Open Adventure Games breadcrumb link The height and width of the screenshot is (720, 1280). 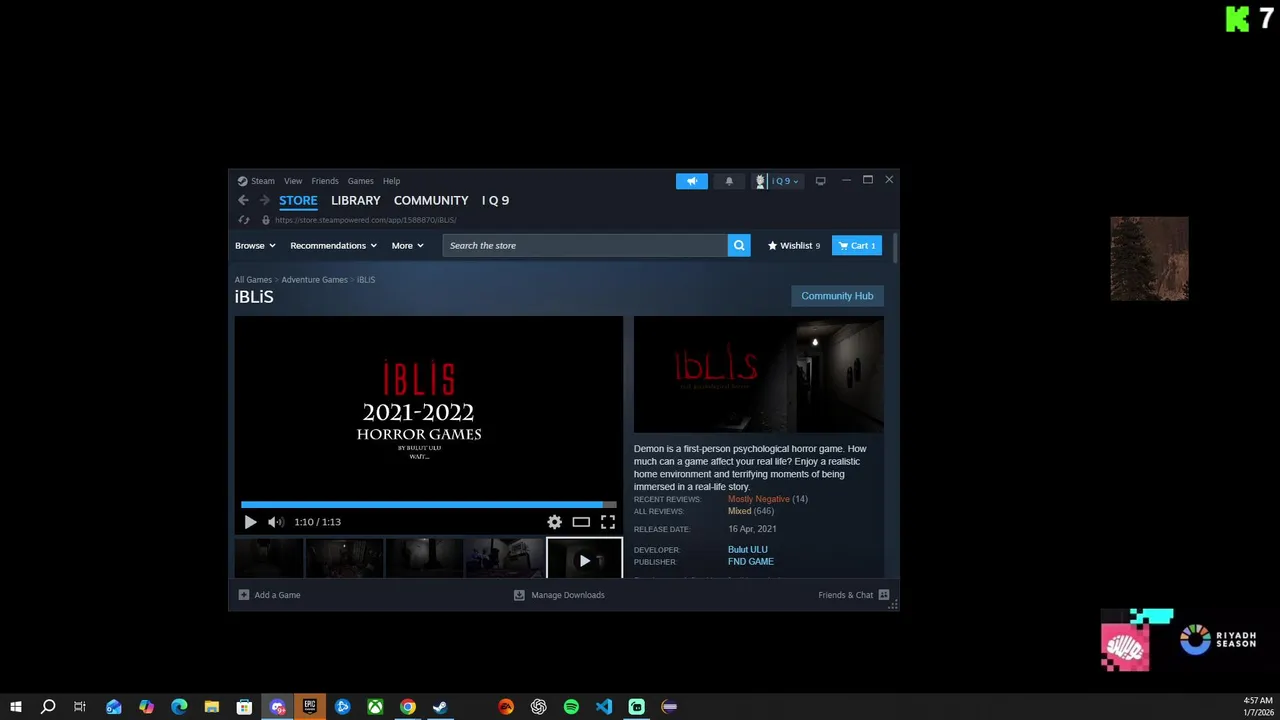314,280
